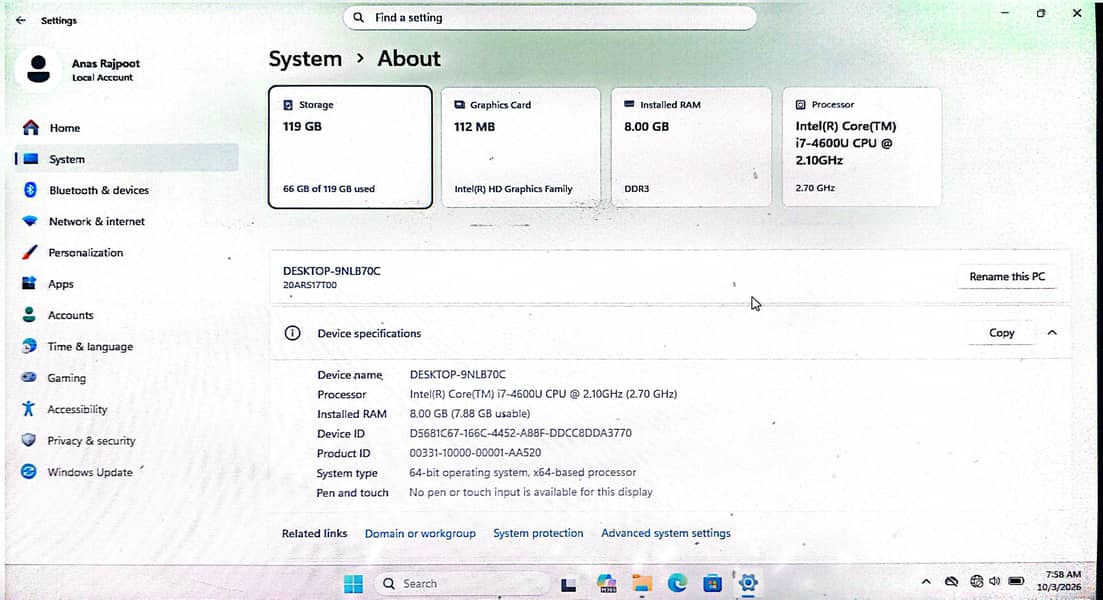The height and width of the screenshot is (600, 1103).
Task: Open Personalization settings
Action: click(127, 253)
